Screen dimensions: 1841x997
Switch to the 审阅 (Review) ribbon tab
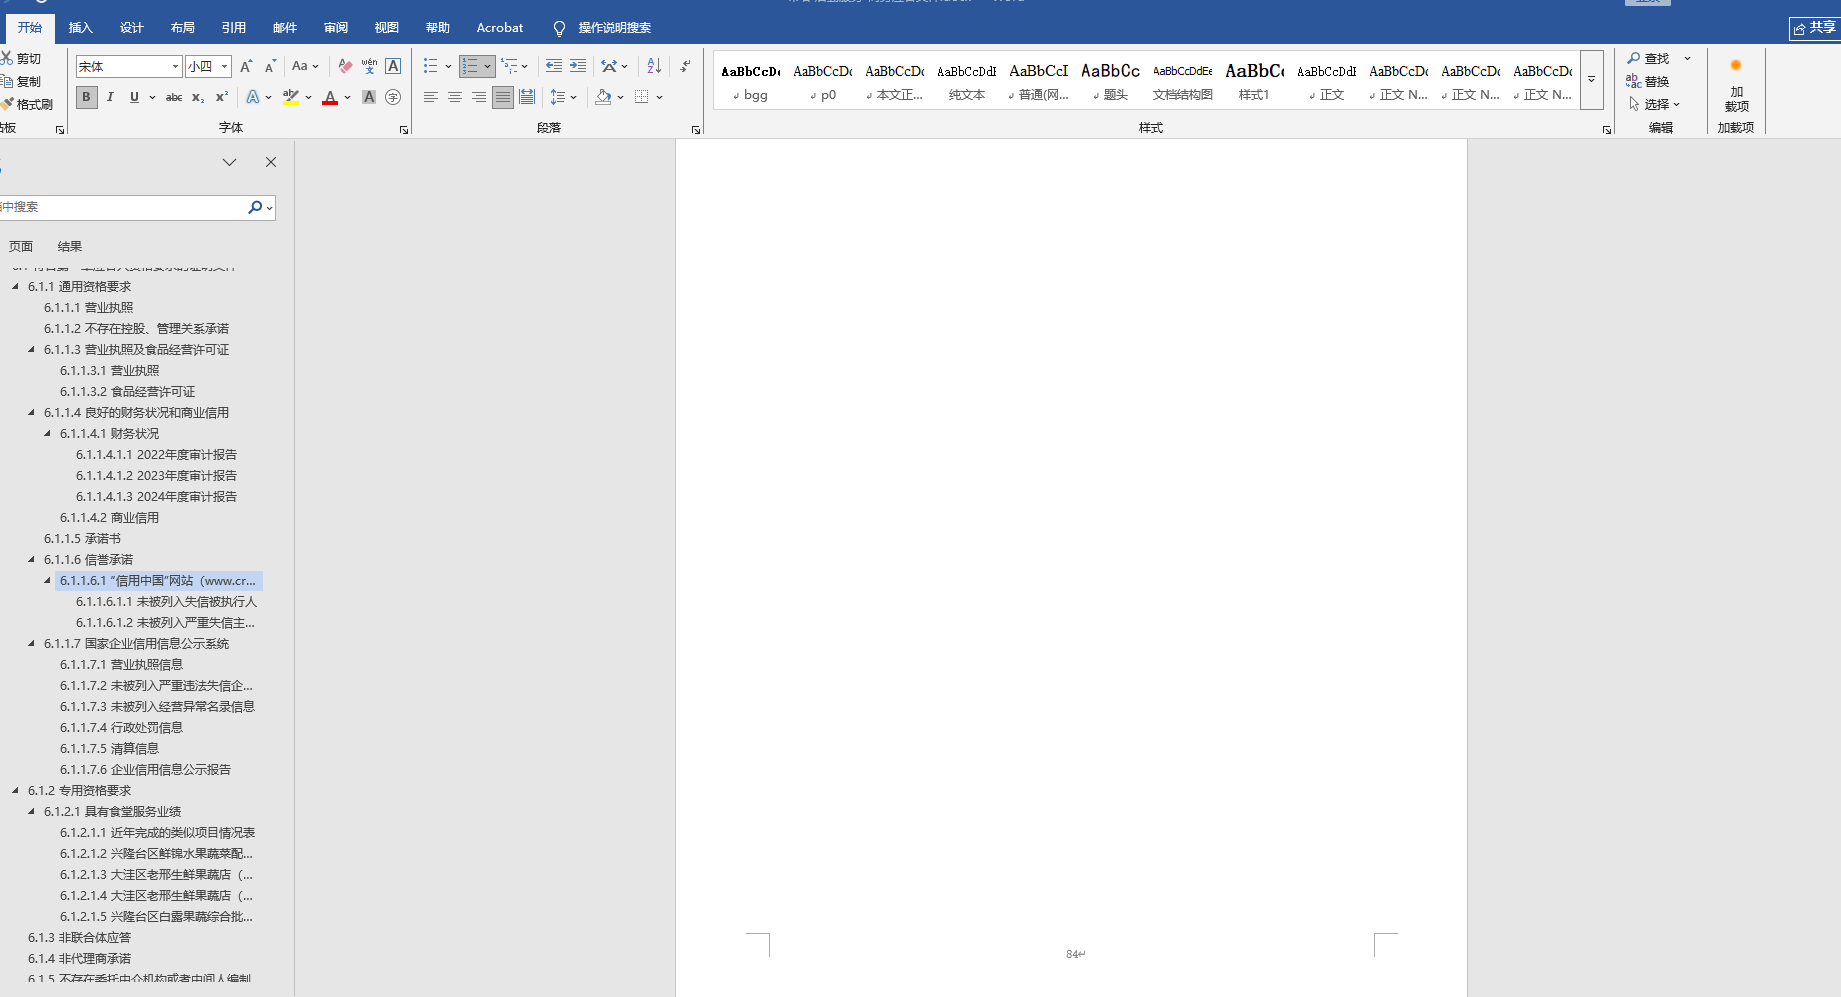[336, 28]
